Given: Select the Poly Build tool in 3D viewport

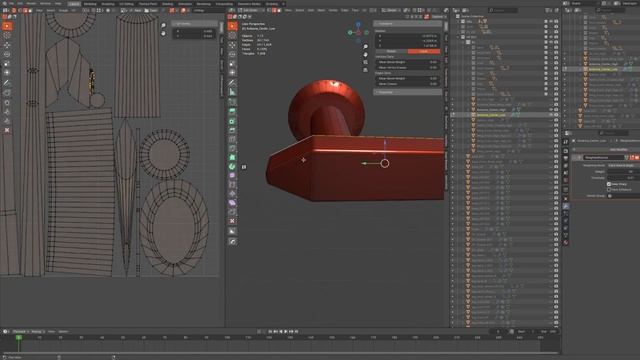Looking at the screenshot, I should click(232, 158).
